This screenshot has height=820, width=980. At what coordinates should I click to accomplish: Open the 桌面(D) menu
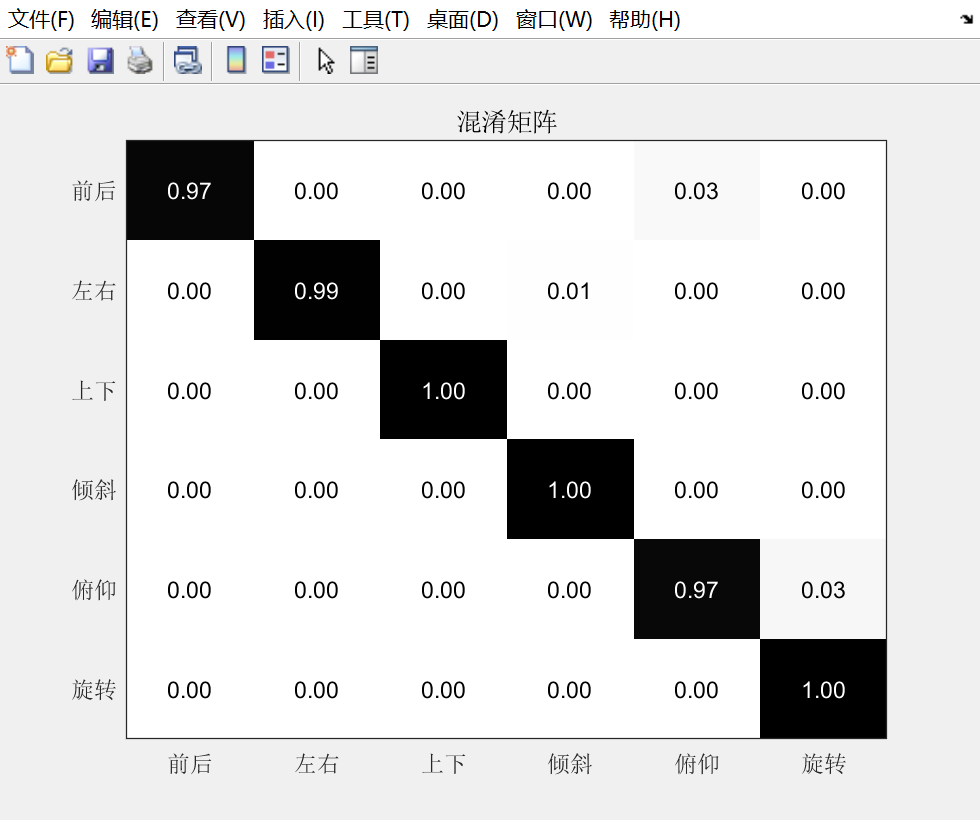[462, 20]
